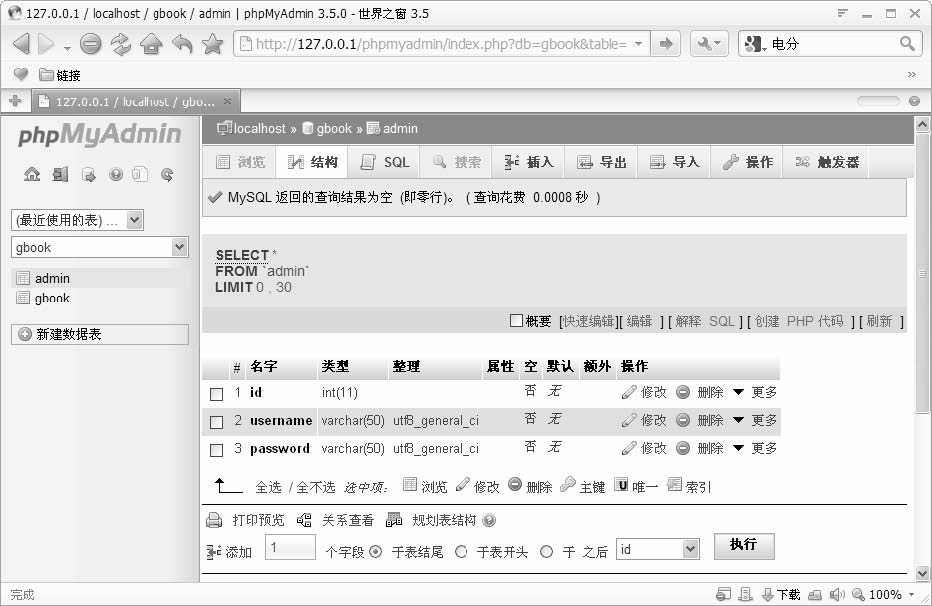Toggle the 概要 checkbox
Image resolution: width=932 pixels, height=606 pixels.
[x=517, y=321]
